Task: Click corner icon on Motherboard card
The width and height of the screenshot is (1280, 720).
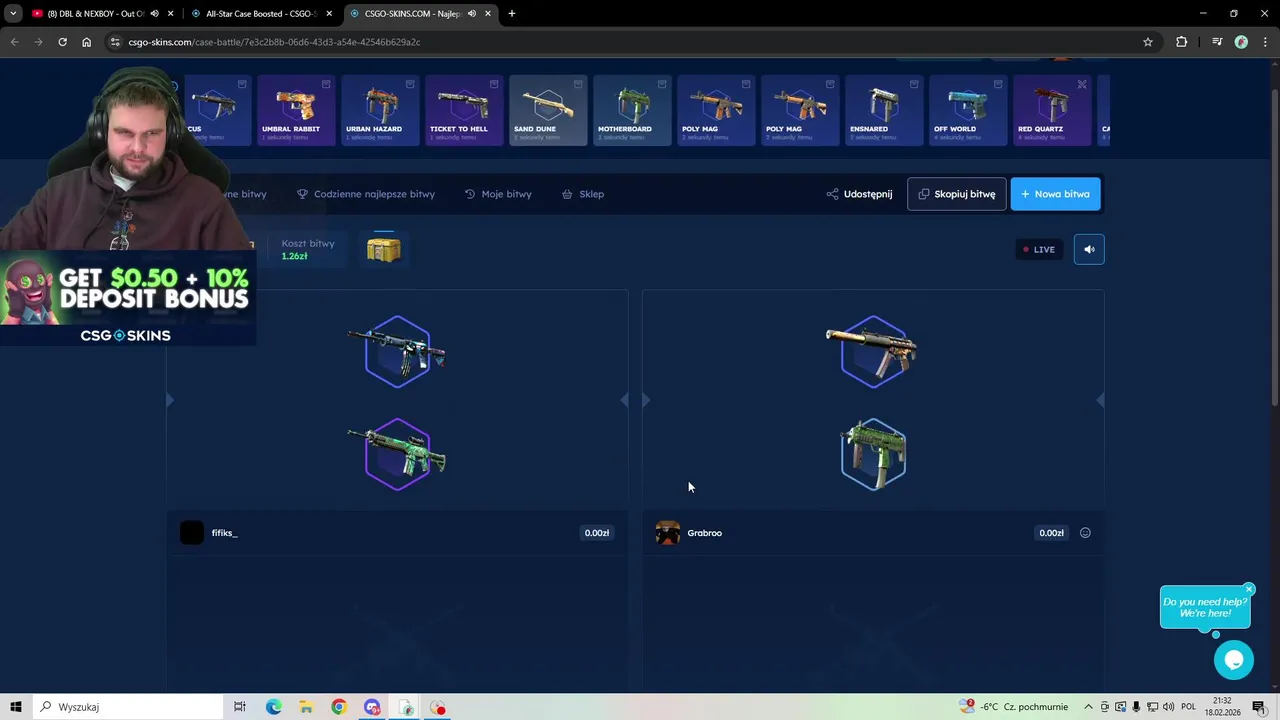Action: (662, 84)
